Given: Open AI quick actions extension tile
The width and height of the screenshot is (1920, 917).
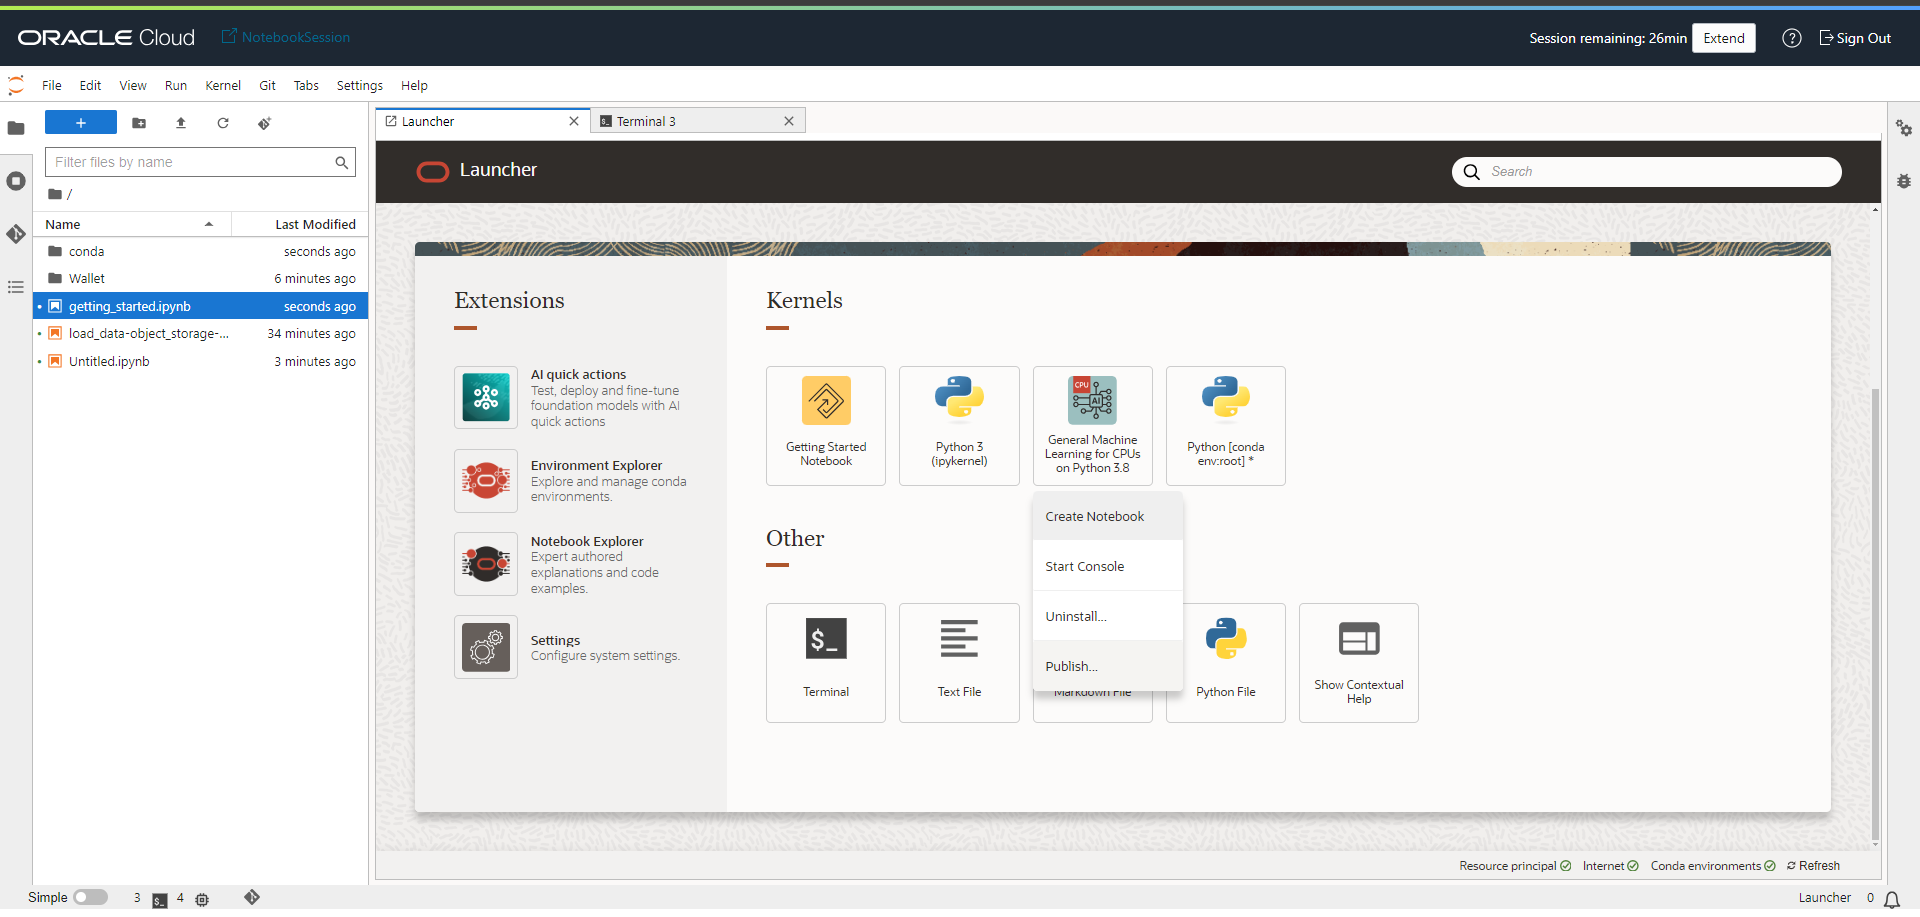Looking at the screenshot, I should pos(486,397).
